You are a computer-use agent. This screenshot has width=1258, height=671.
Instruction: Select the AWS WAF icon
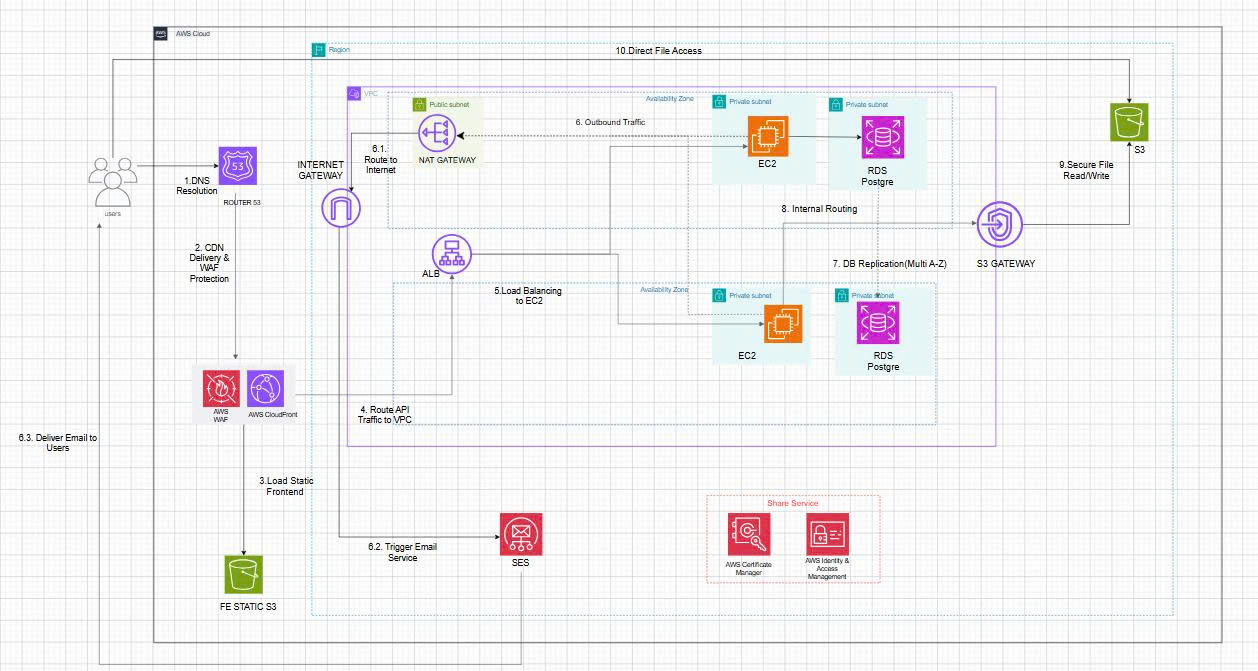(221, 390)
